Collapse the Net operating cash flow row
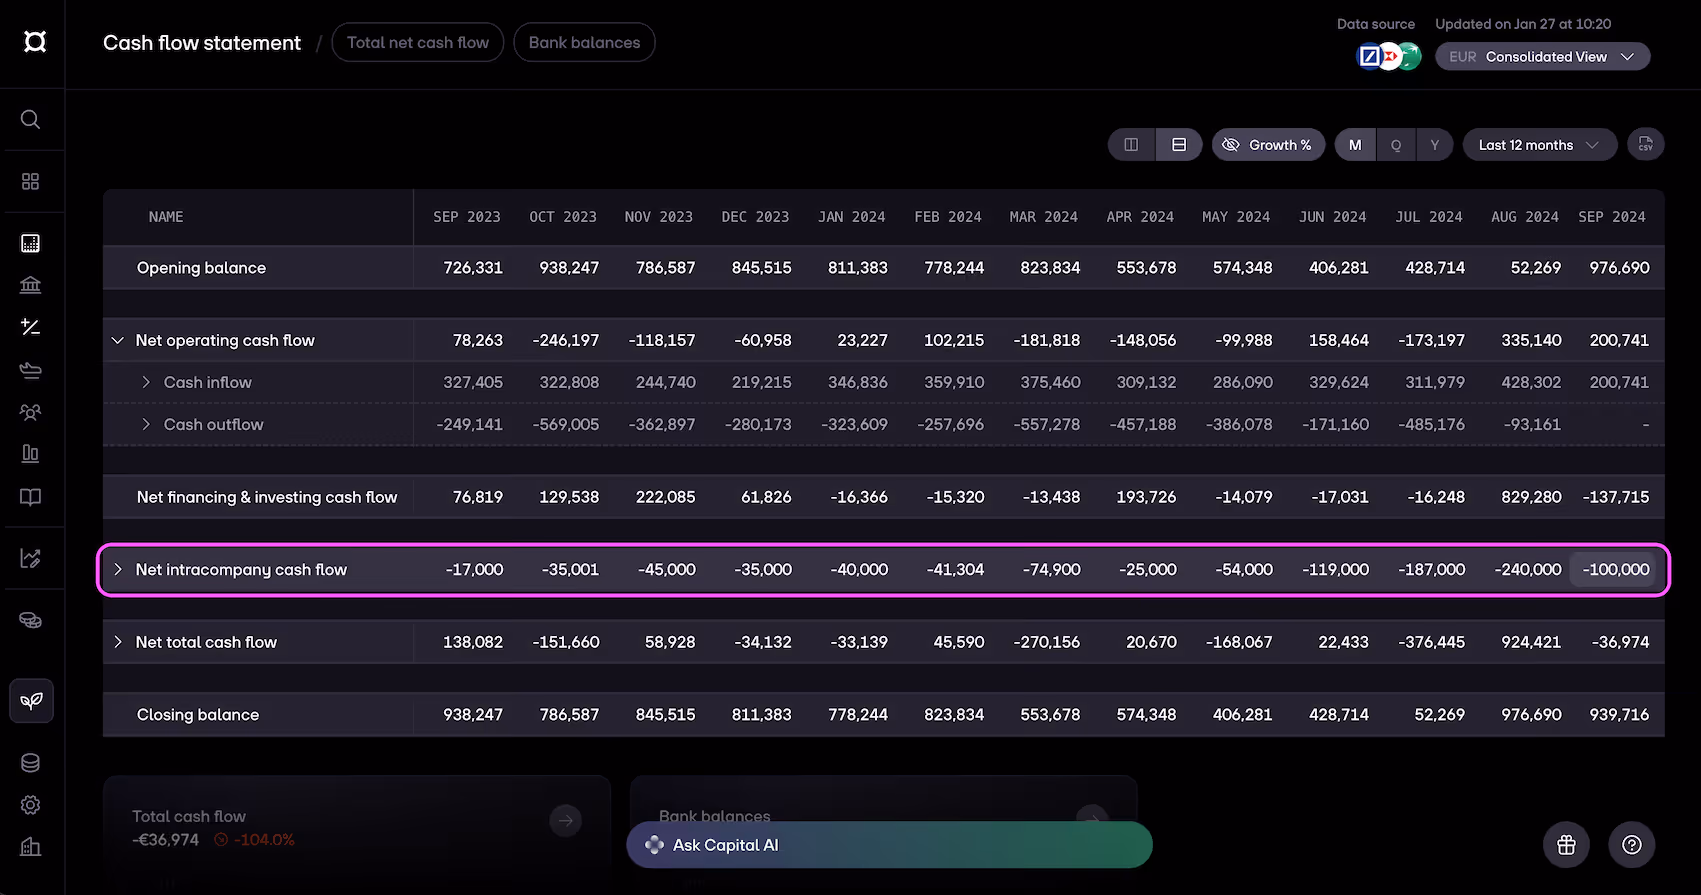This screenshot has height=895, width=1701. pyautogui.click(x=118, y=340)
